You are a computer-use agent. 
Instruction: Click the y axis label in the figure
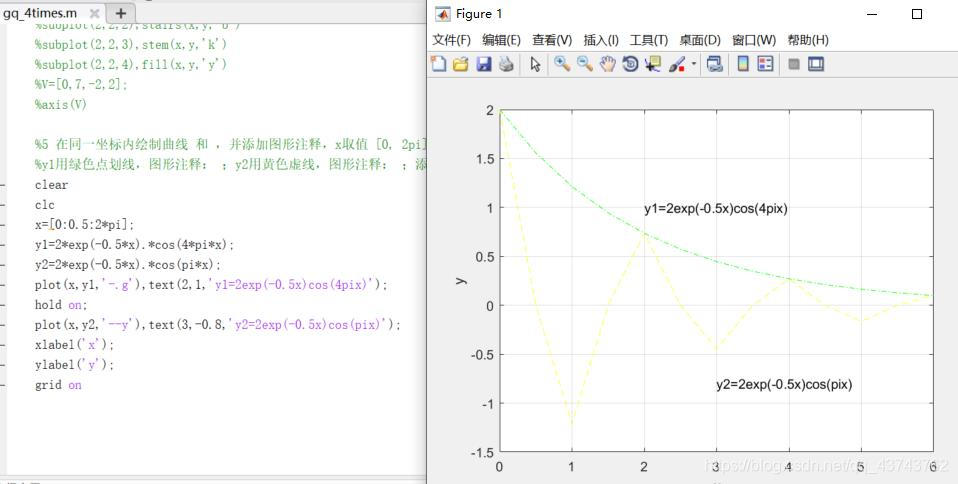click(x=462, y=280)
